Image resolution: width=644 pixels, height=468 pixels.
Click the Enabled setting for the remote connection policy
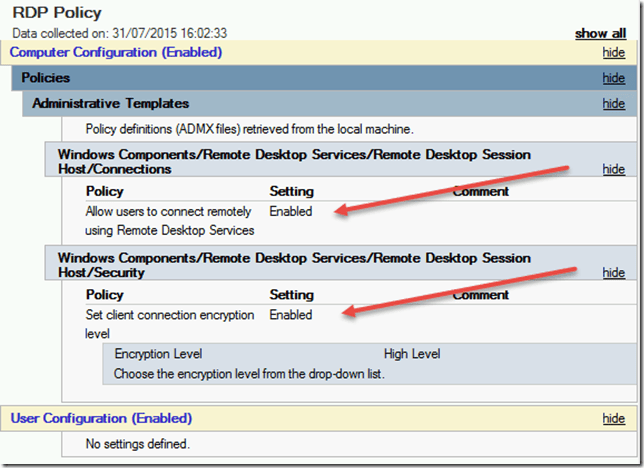290,212
